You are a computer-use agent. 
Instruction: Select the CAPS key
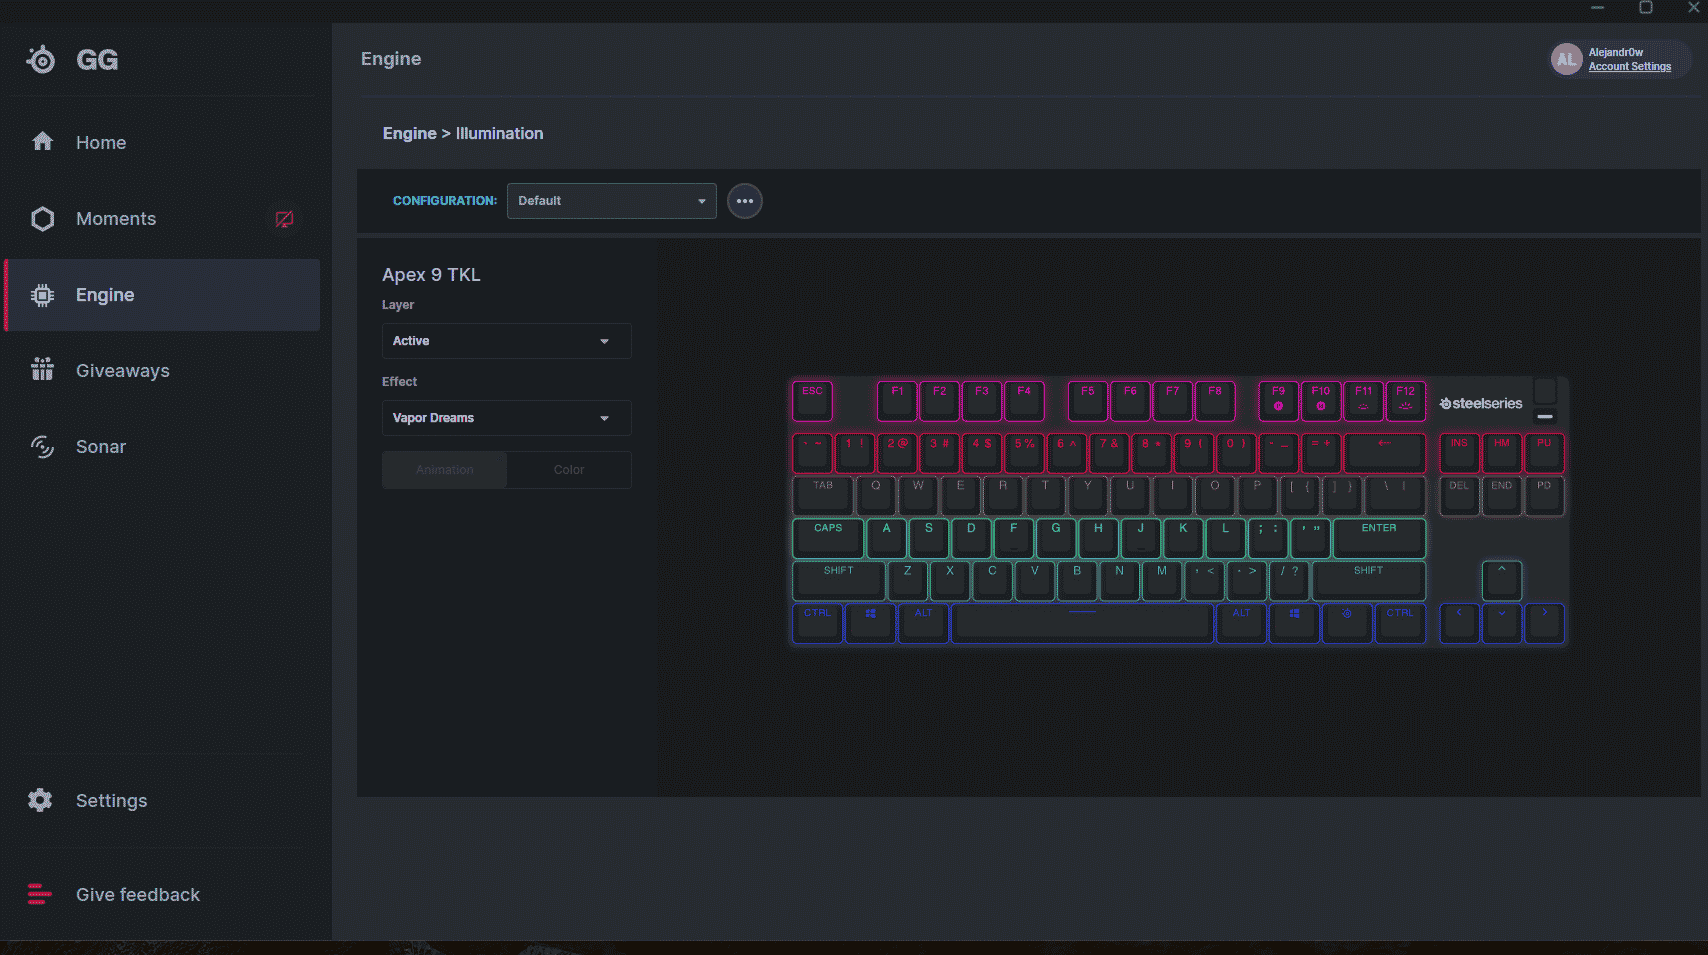pyautogui.click(x=828, y=538)
